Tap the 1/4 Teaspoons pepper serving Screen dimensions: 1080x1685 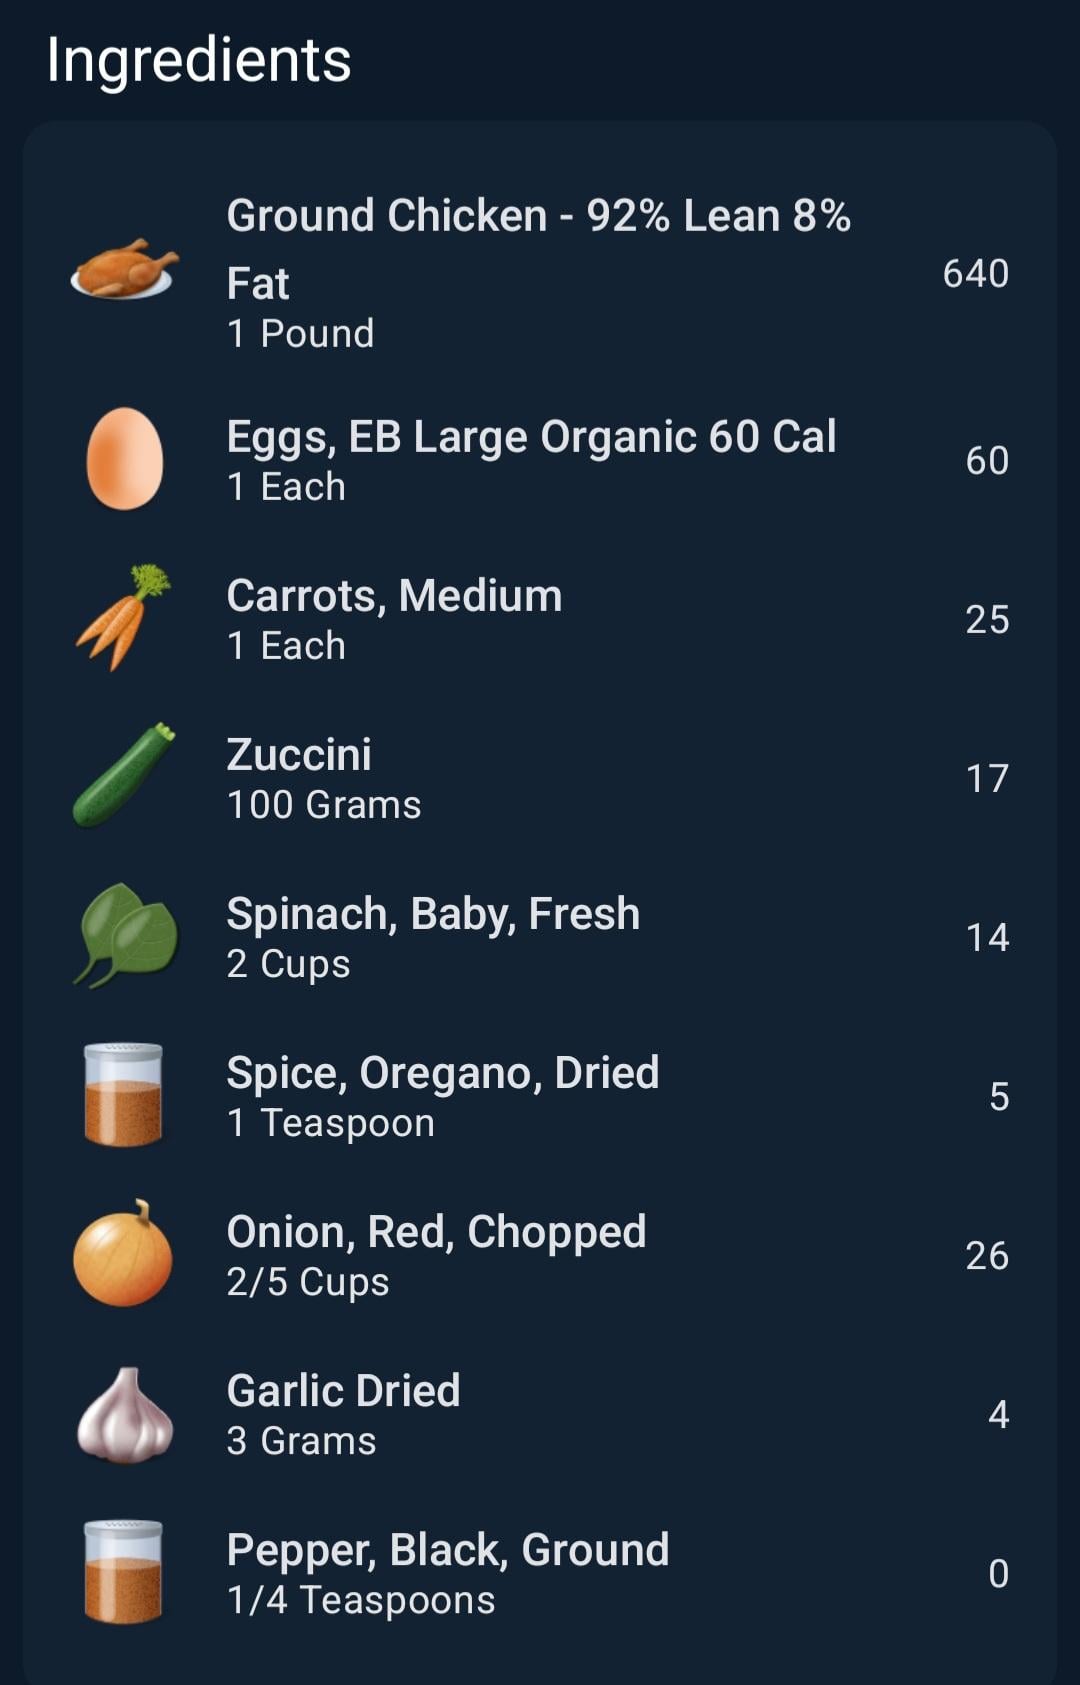[361, 1600]
